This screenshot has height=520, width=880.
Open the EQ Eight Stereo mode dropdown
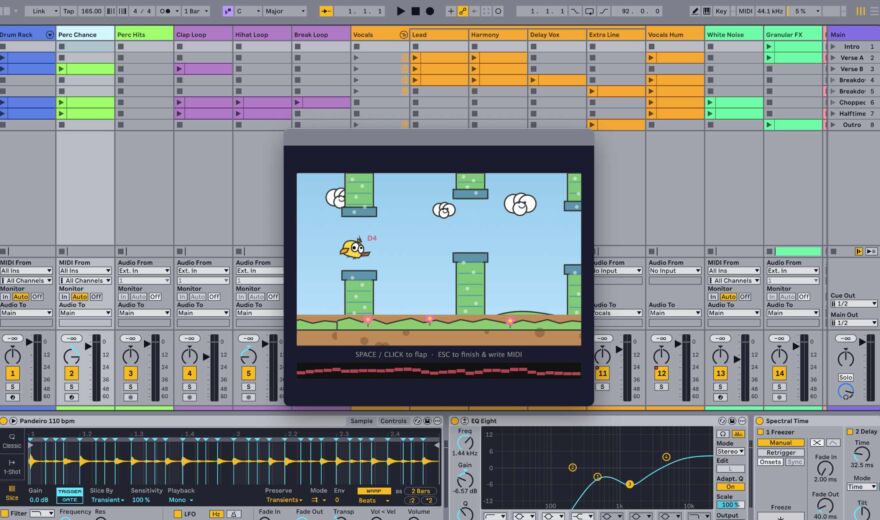pyautogui.click(x=730, y=451)
